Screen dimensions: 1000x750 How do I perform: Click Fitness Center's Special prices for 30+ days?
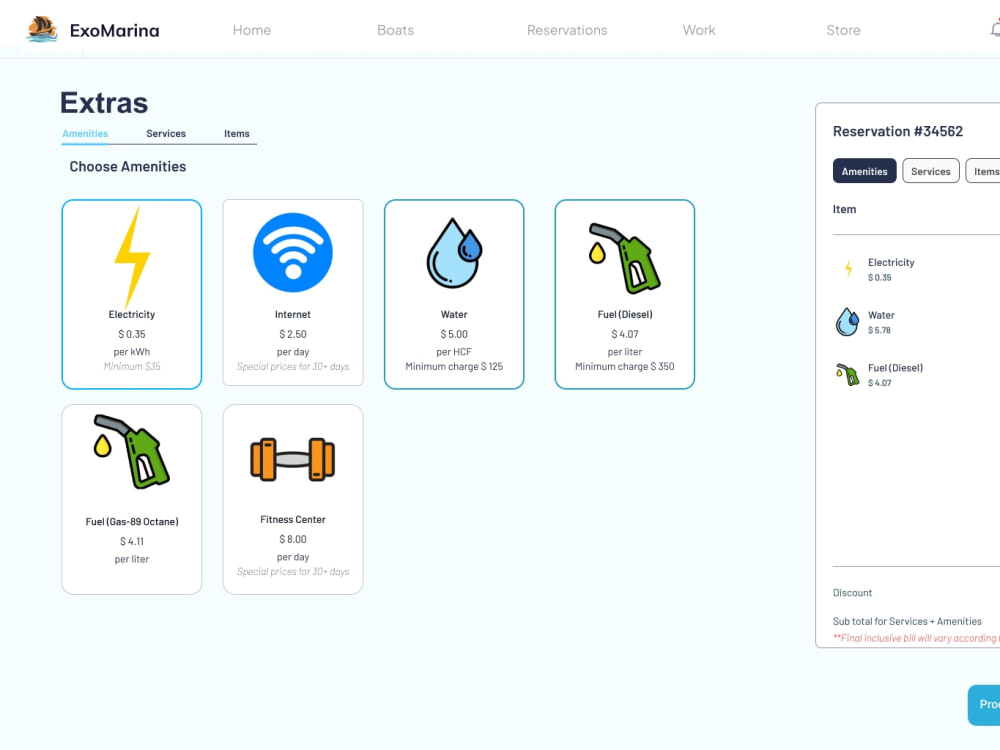tap(293, 571)
